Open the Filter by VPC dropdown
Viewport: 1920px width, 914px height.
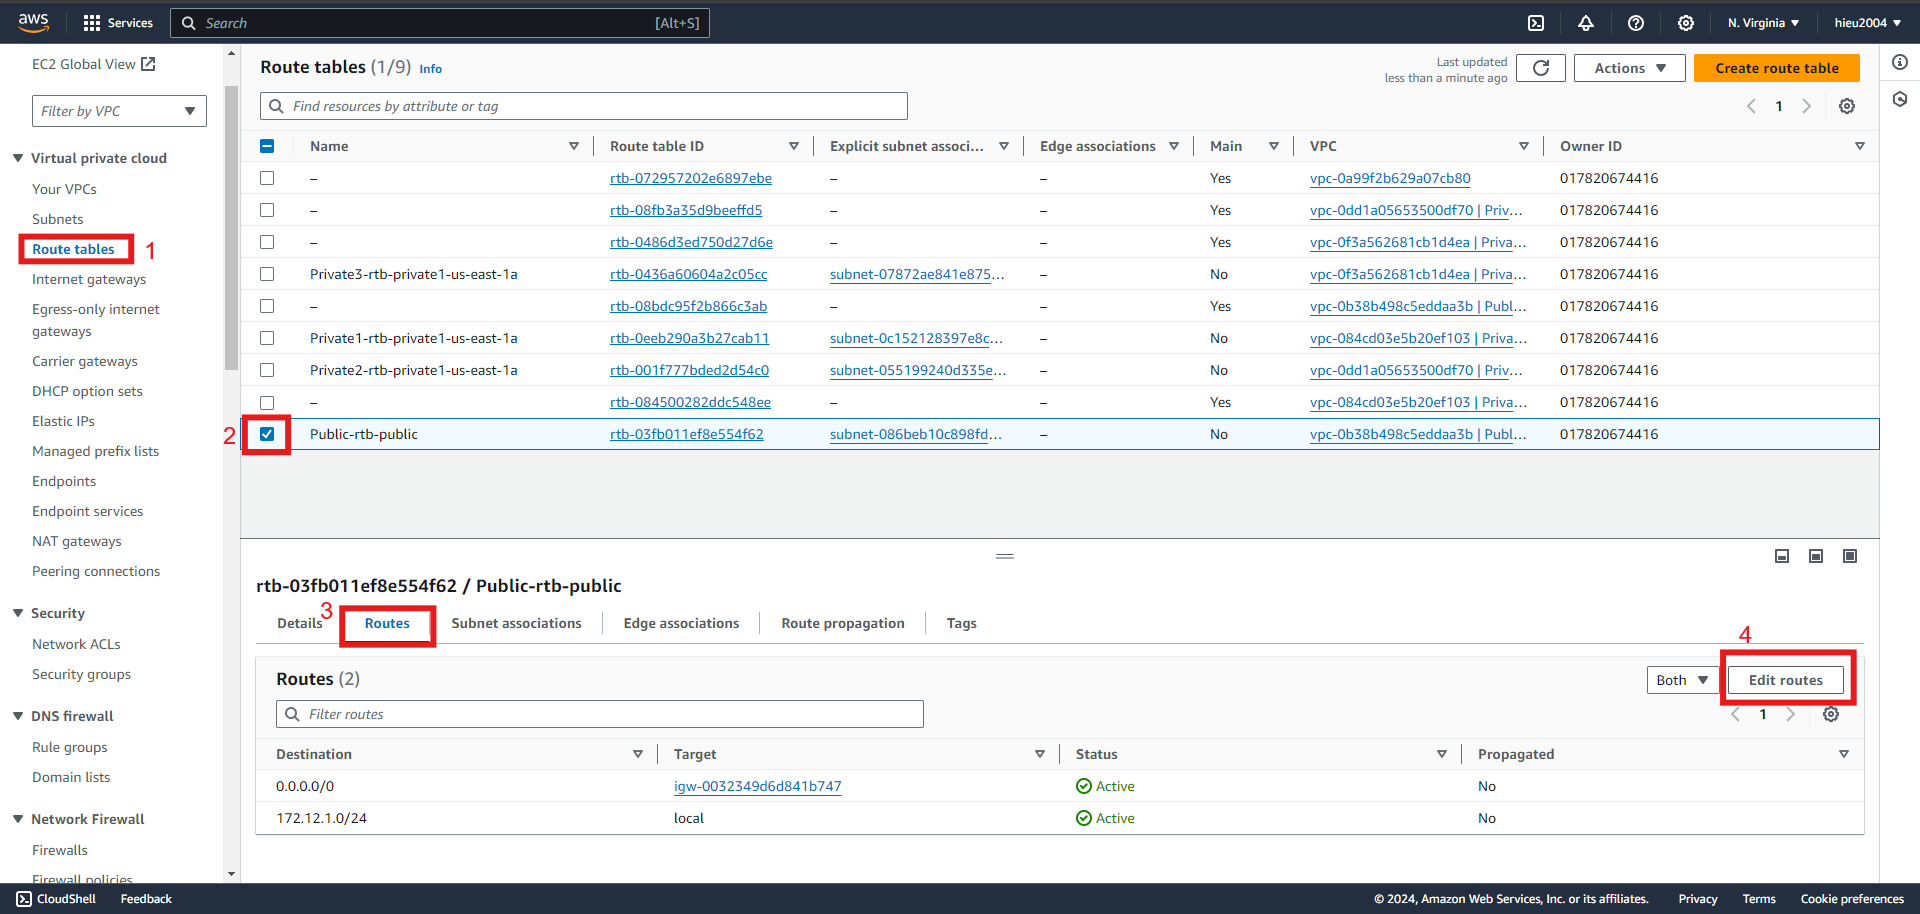[119, 111]
